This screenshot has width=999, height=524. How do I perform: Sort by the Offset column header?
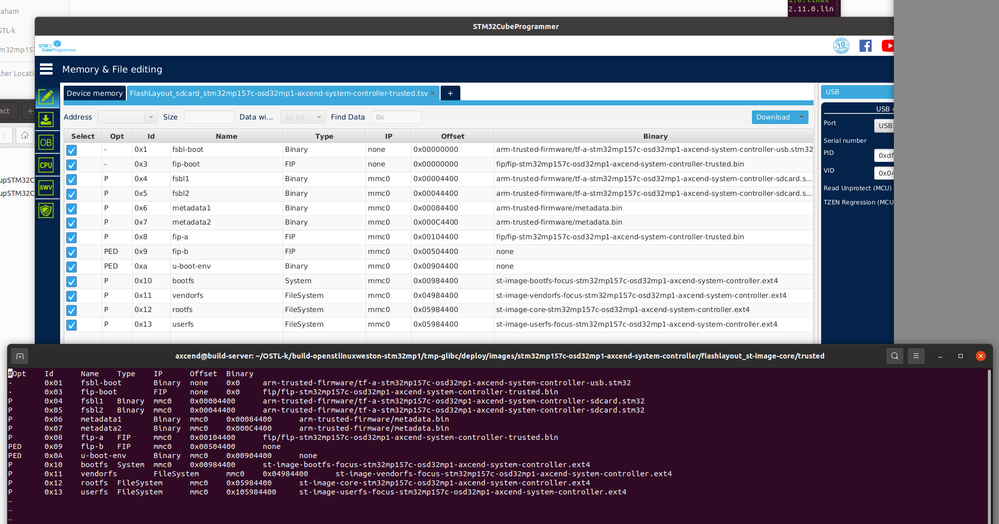(x=452, y=136)
